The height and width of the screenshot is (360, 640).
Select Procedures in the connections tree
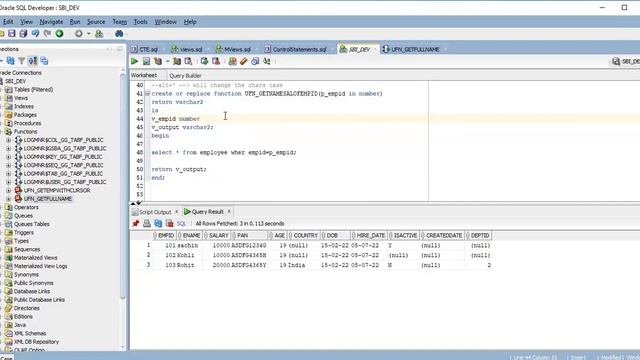click(x=27, y=123)
